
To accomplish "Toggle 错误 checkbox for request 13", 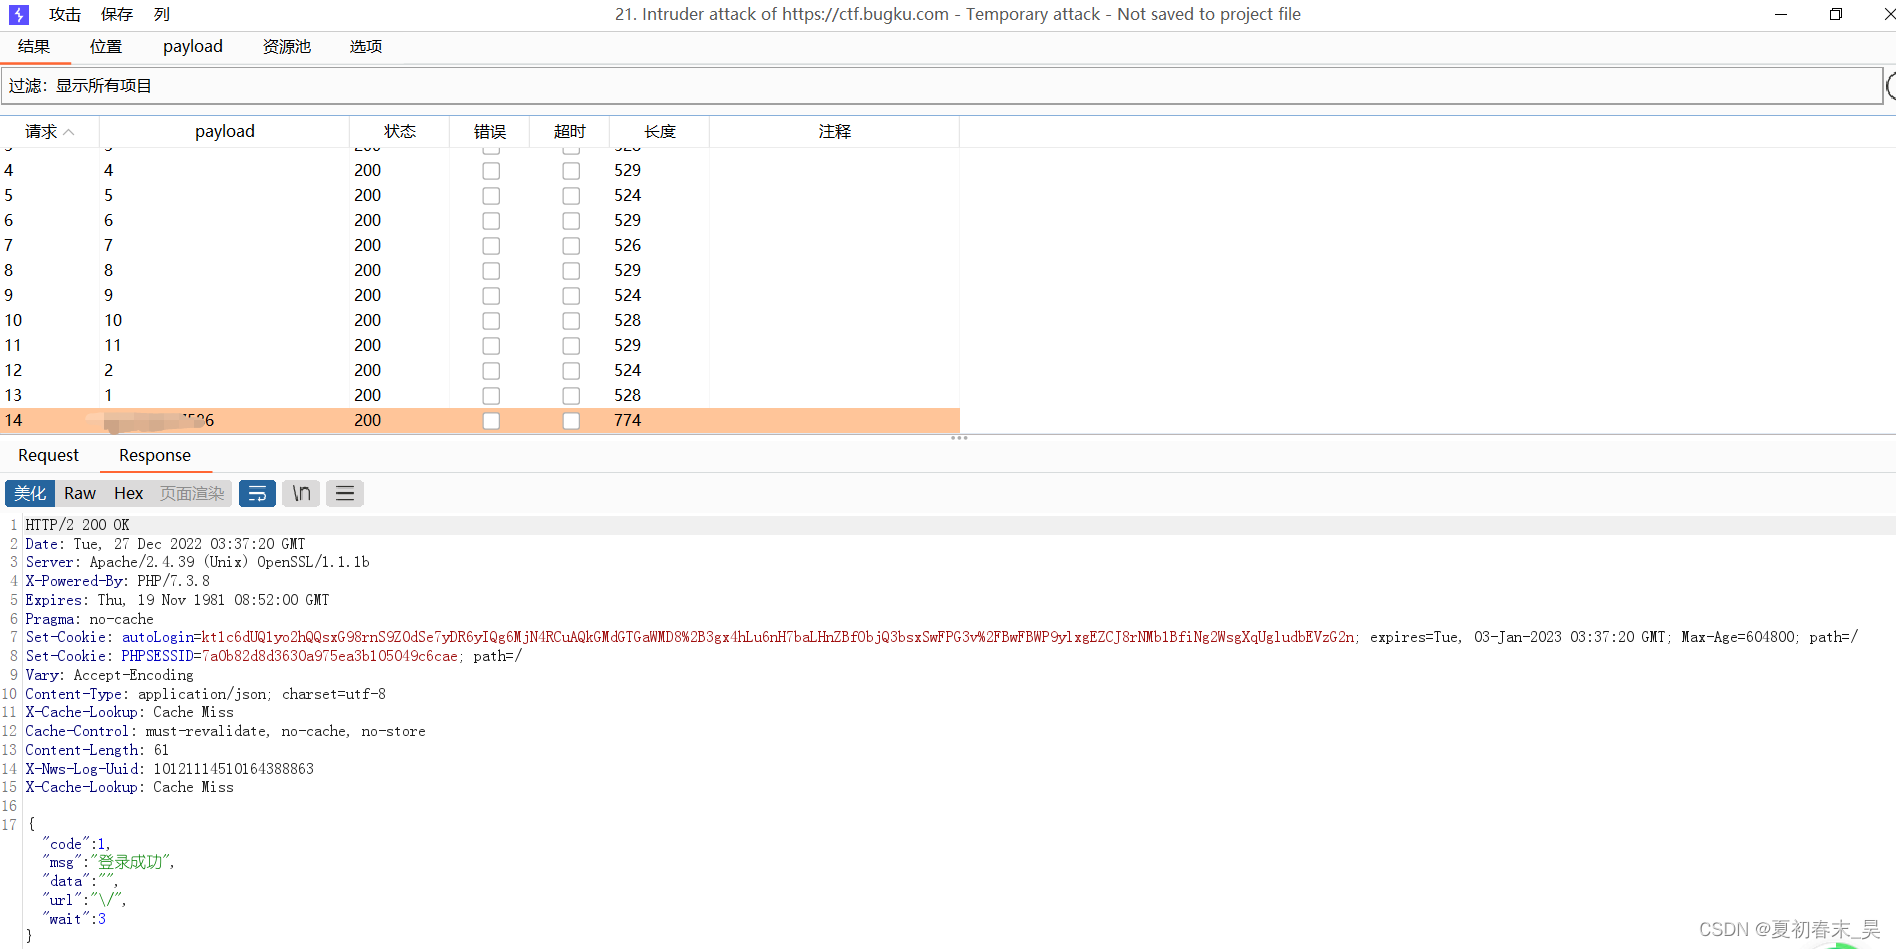I will (x=491, y=396).
